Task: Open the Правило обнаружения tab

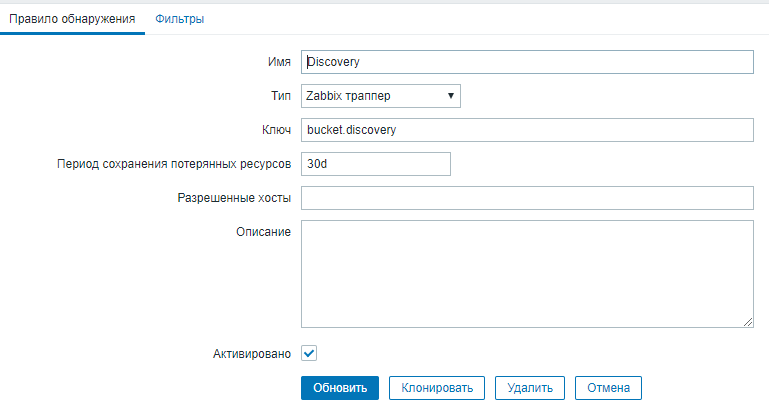Action: click(x=72, y=19)
